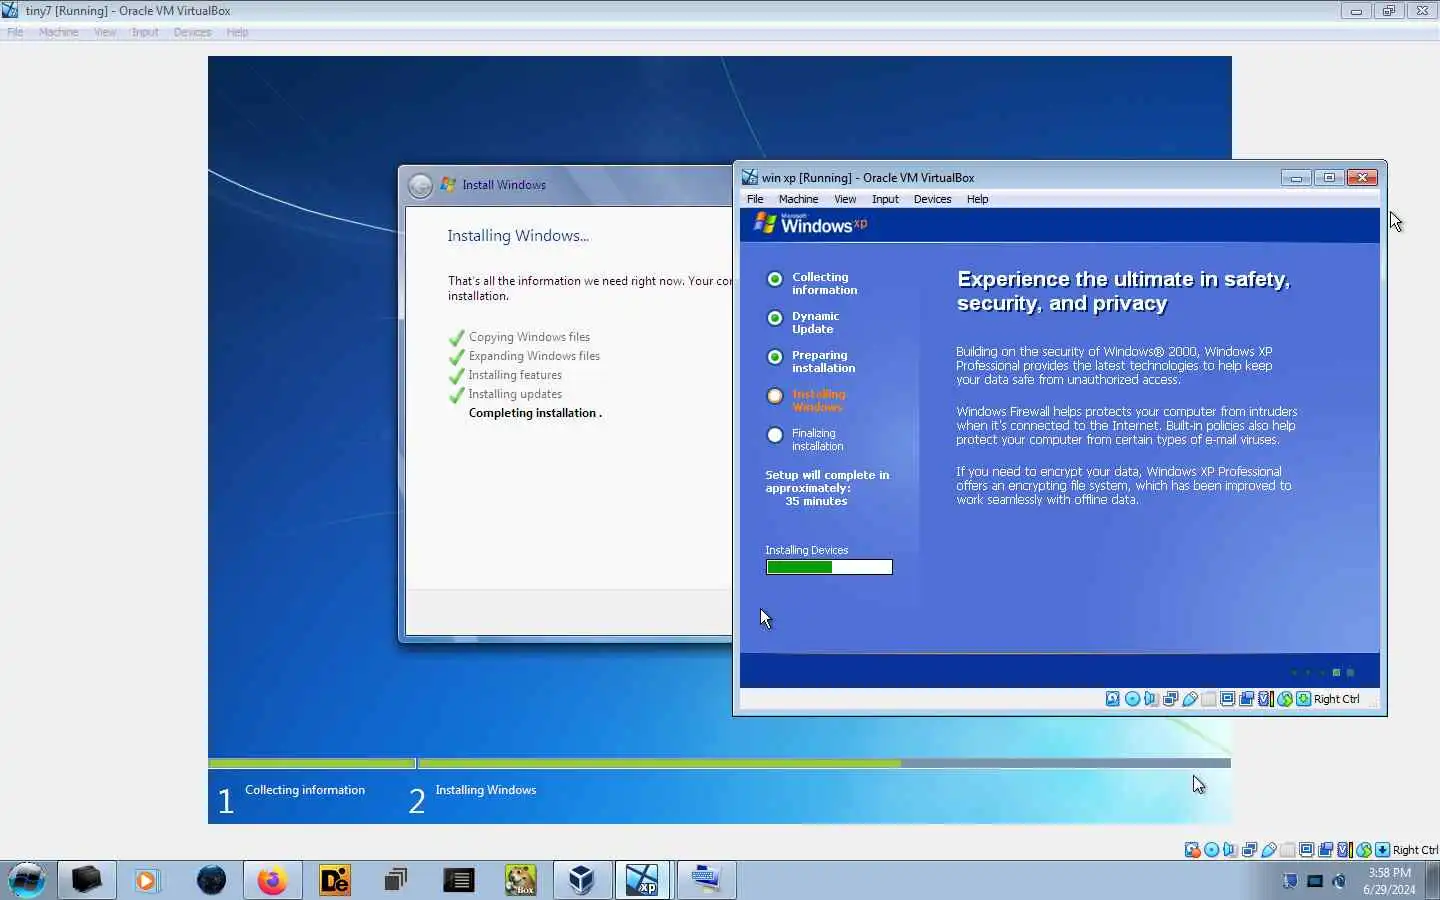1440x900 pixels.
Task: Click mouse integration icon in win xp status bar
Action: 1285,699
